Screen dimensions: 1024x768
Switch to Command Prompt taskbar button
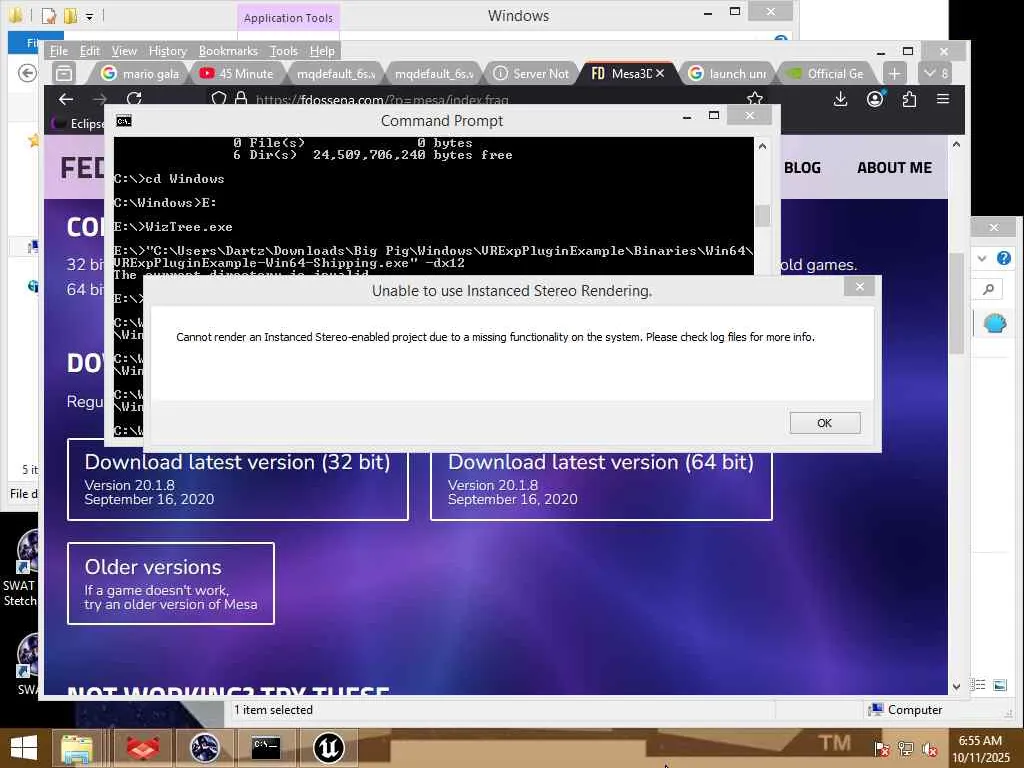(x=266, y=748)
